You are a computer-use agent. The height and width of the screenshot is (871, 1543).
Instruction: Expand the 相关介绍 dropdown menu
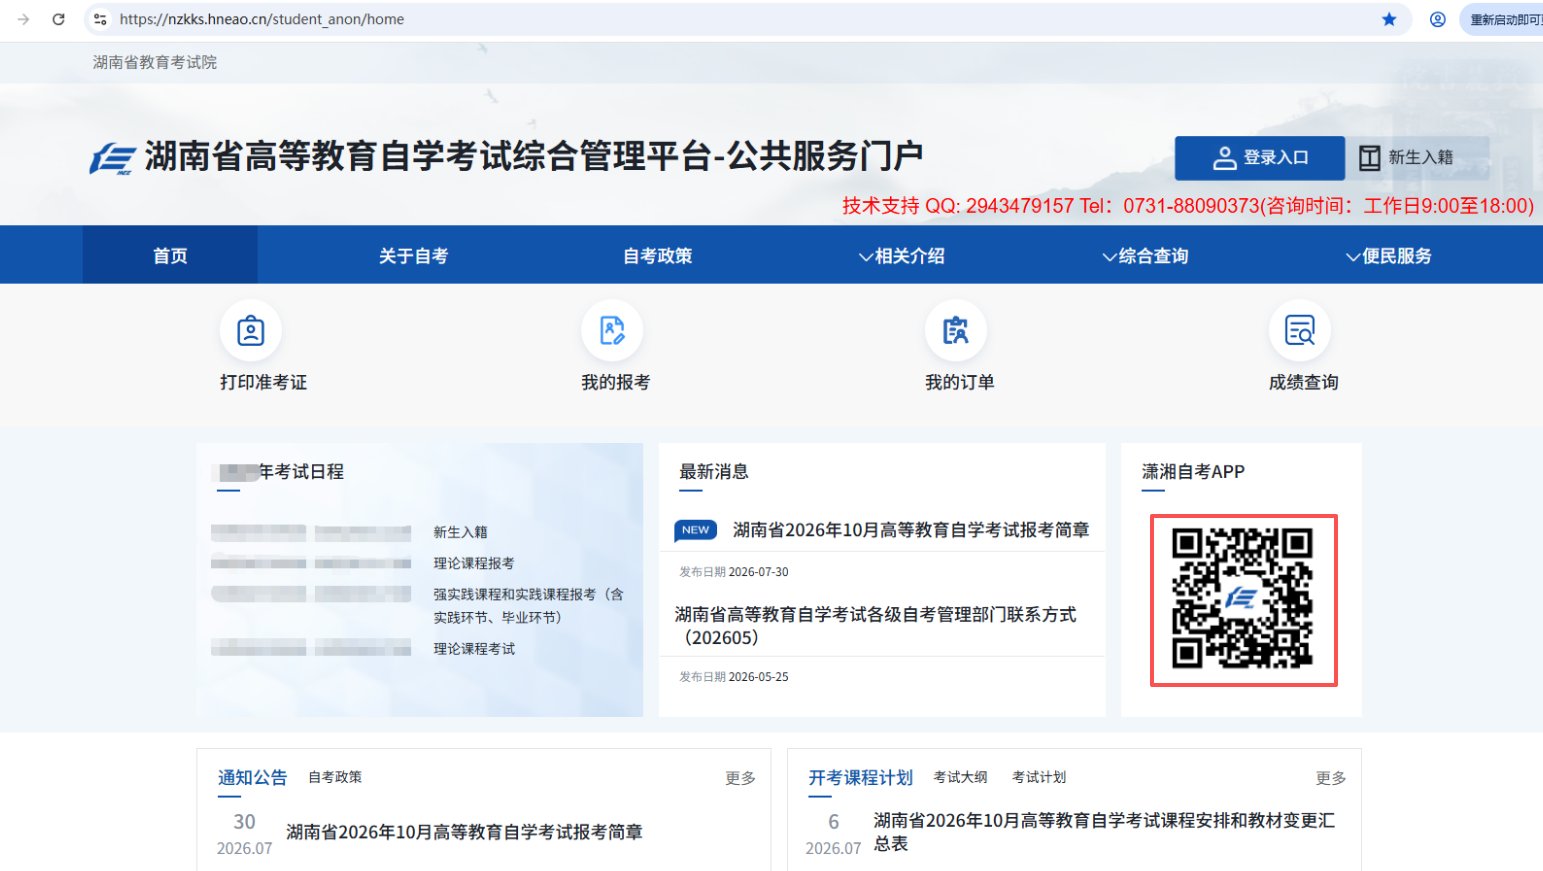pos(901,256)
